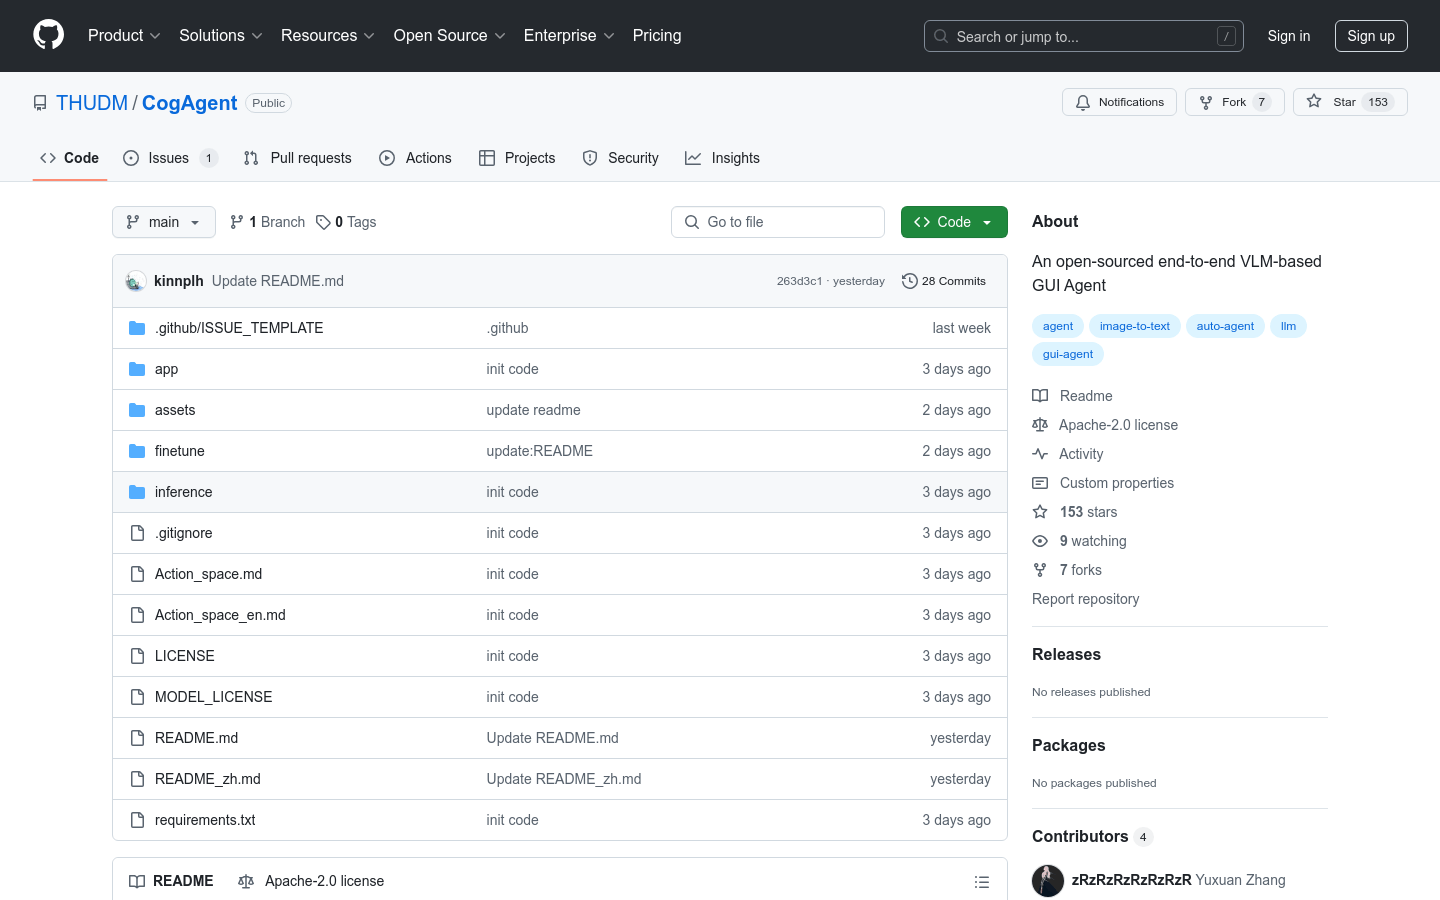
Task: Click the file icon for LICENSE
Action: click(137, 656)
